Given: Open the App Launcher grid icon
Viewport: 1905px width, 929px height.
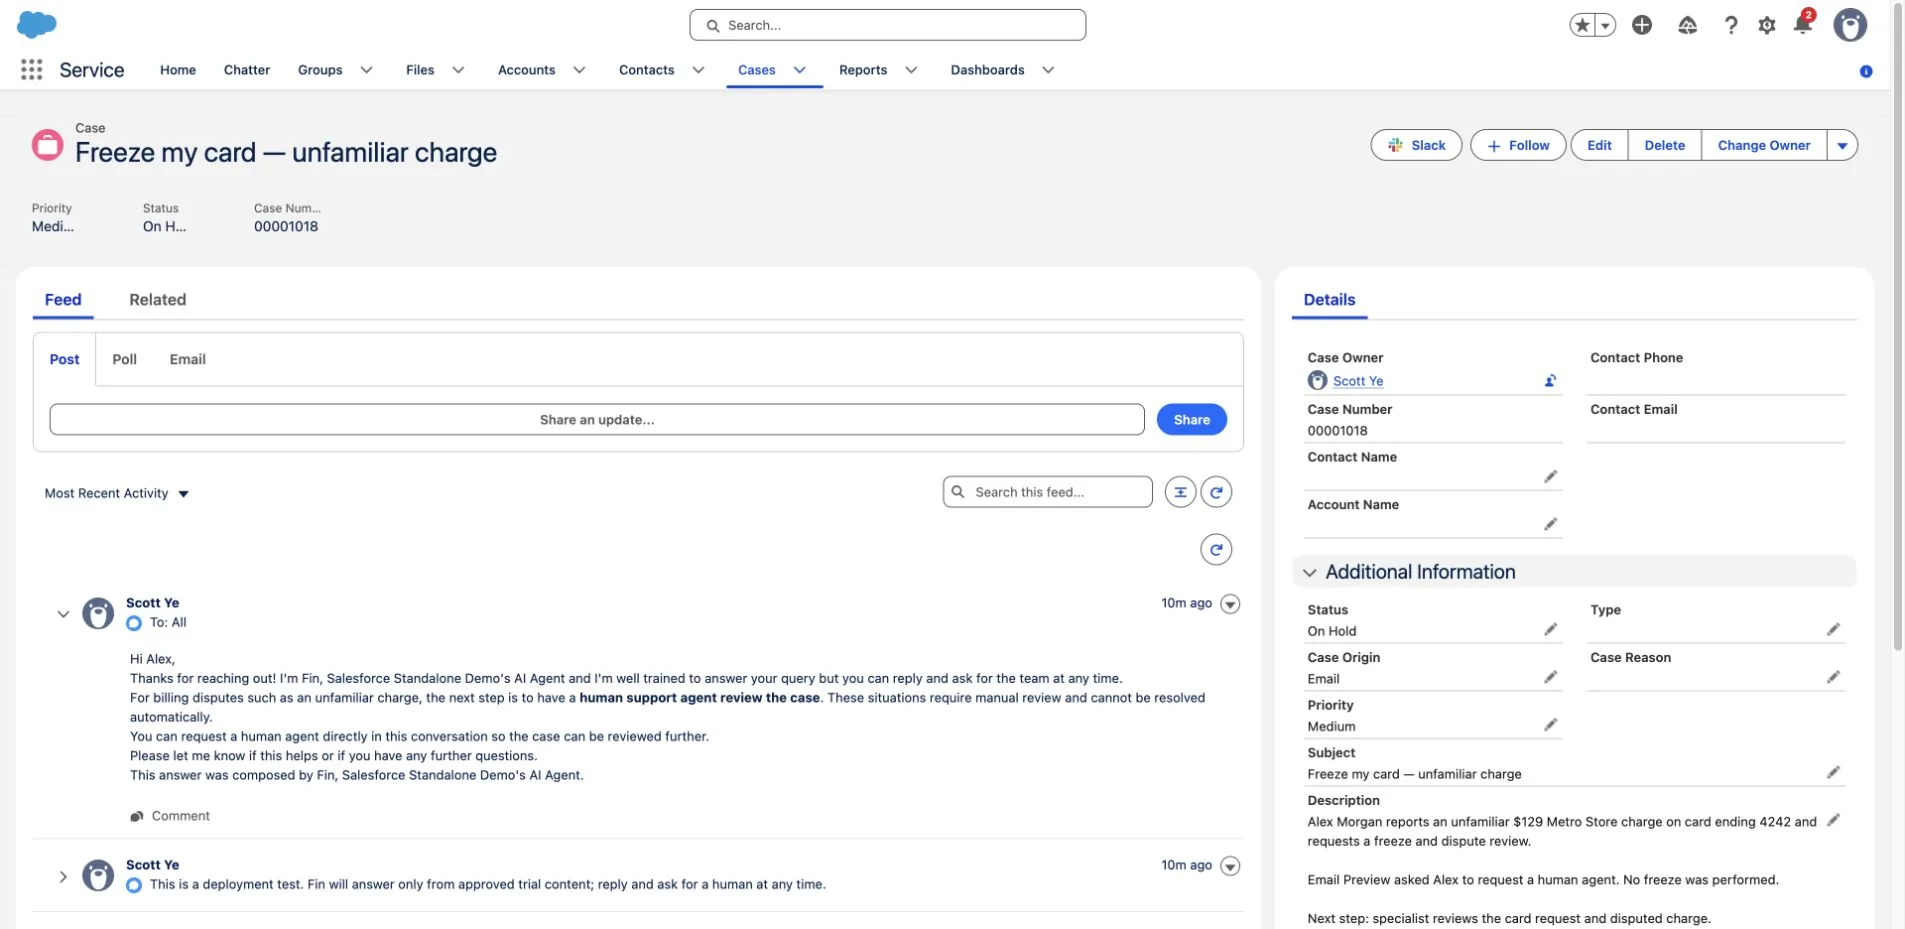Looking at the screenshot, I should (31, 69).
